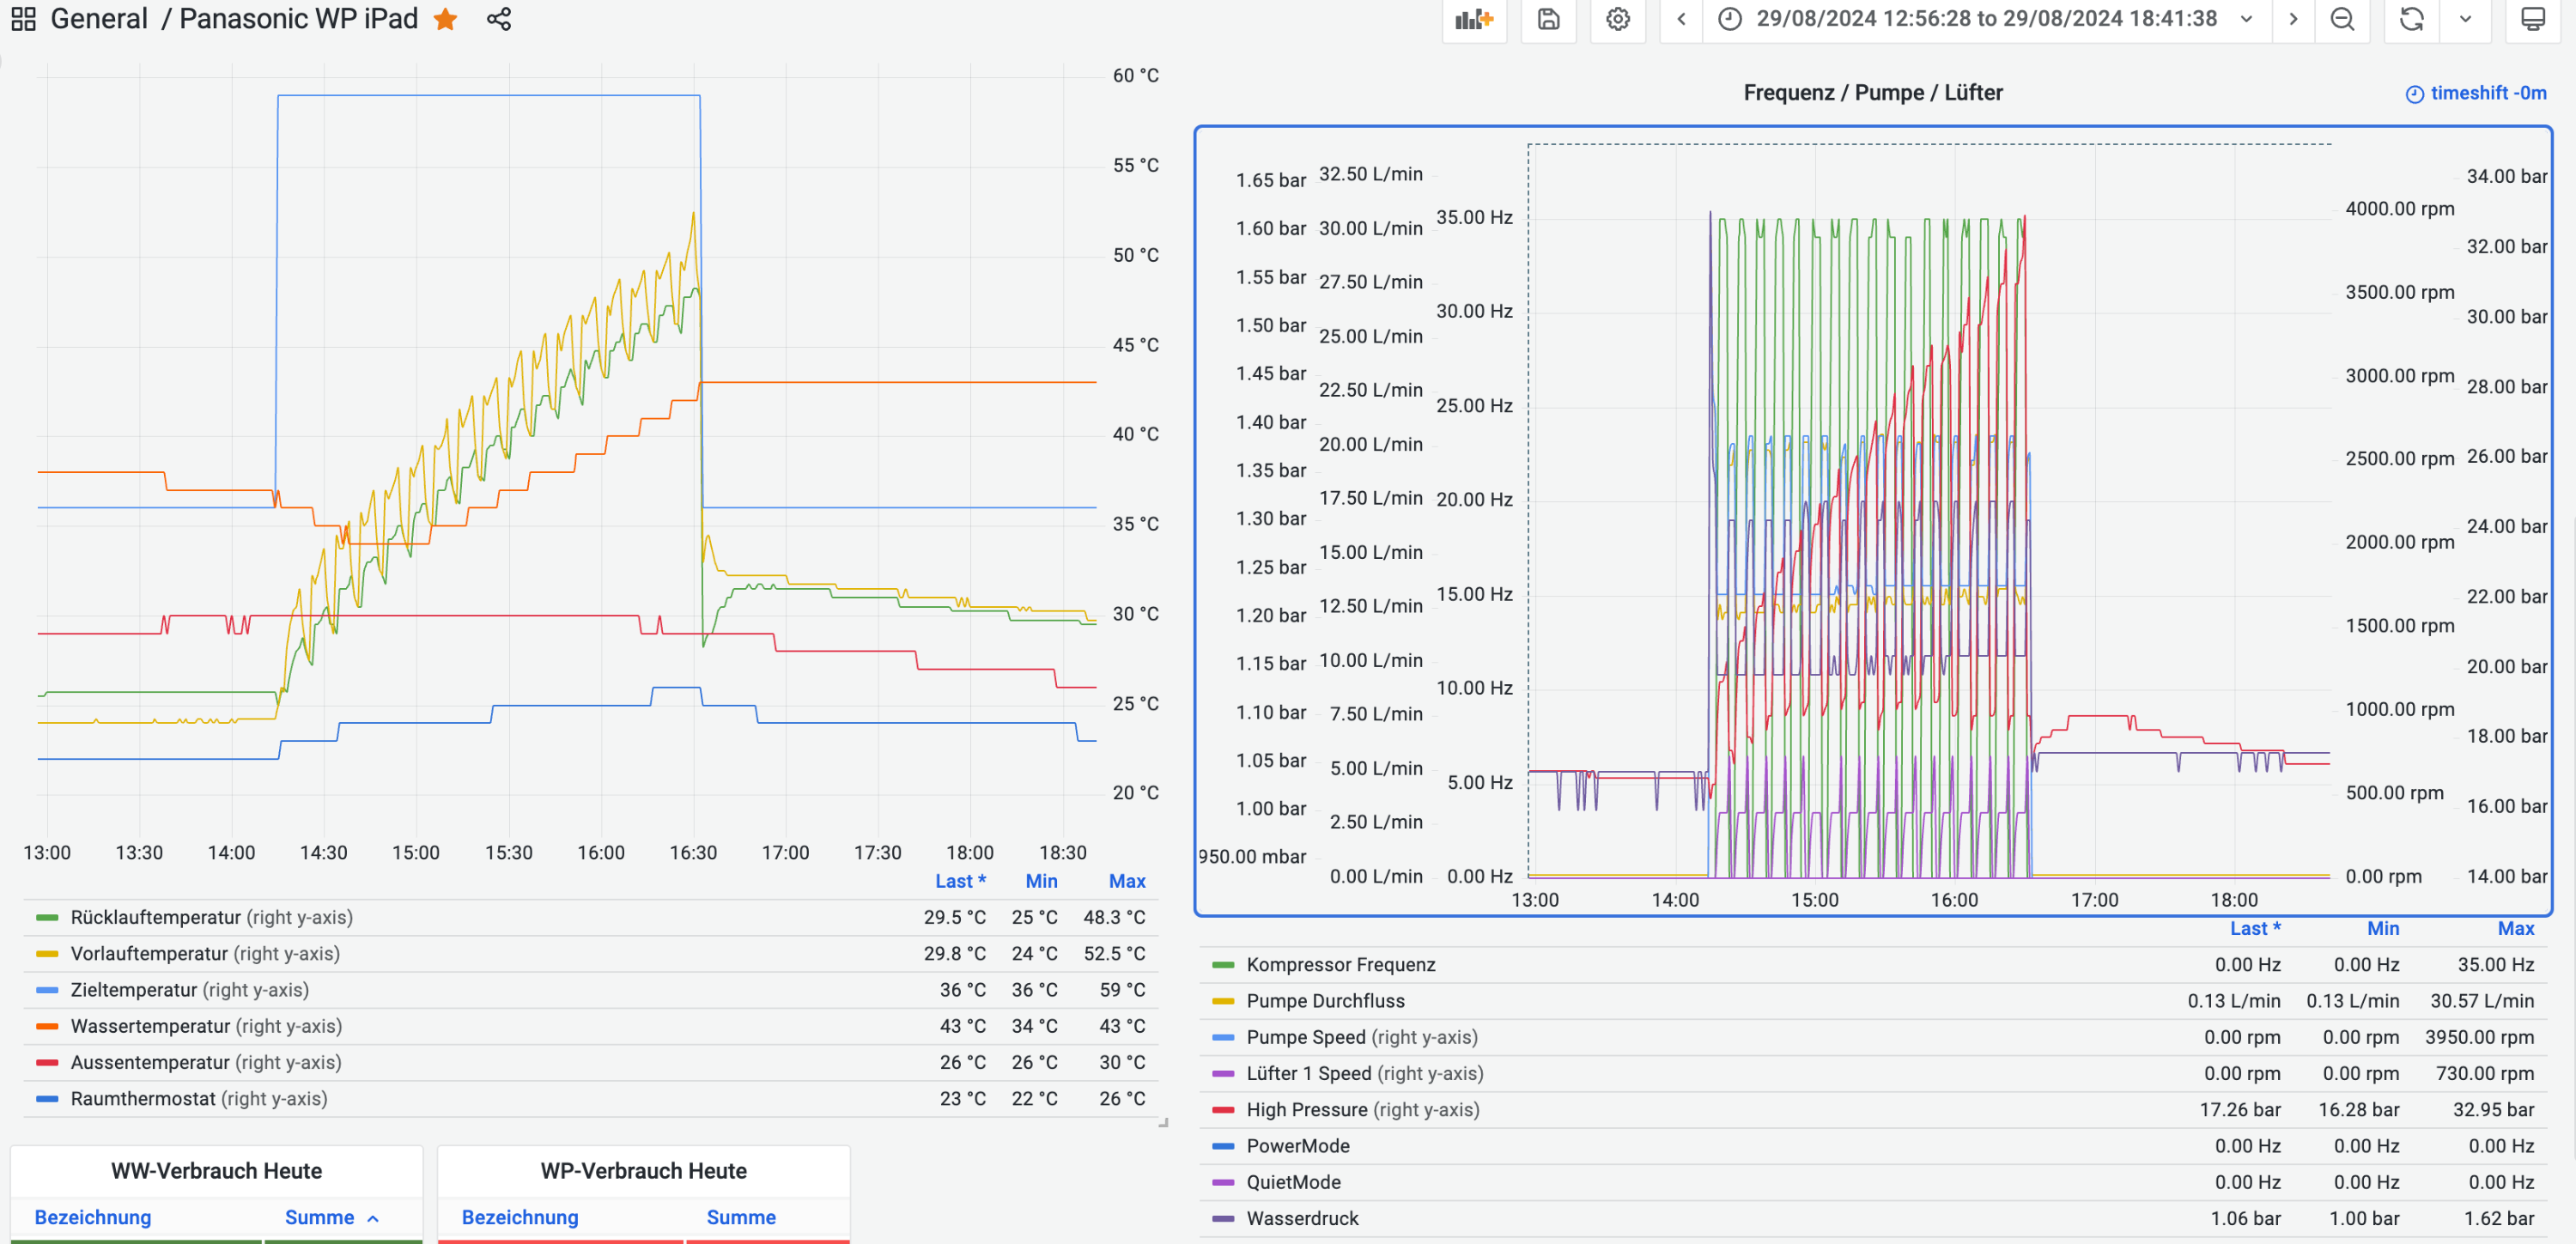Viewport: 2576px width, 1244px height.
Task: Switch to TV display mode icon
Action: click(2533, 19)
